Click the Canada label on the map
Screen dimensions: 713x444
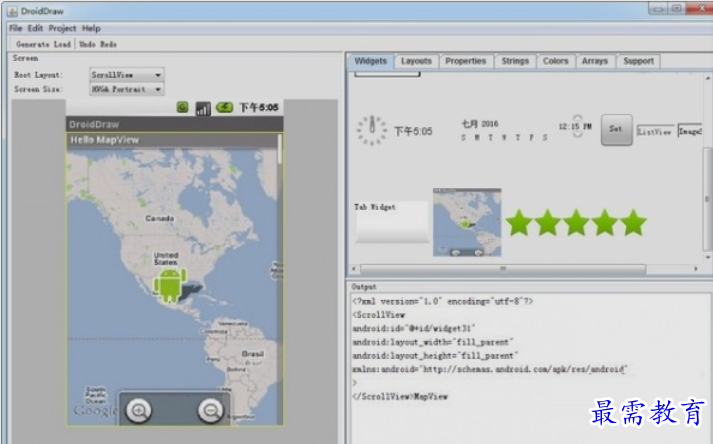click(160, 218)
